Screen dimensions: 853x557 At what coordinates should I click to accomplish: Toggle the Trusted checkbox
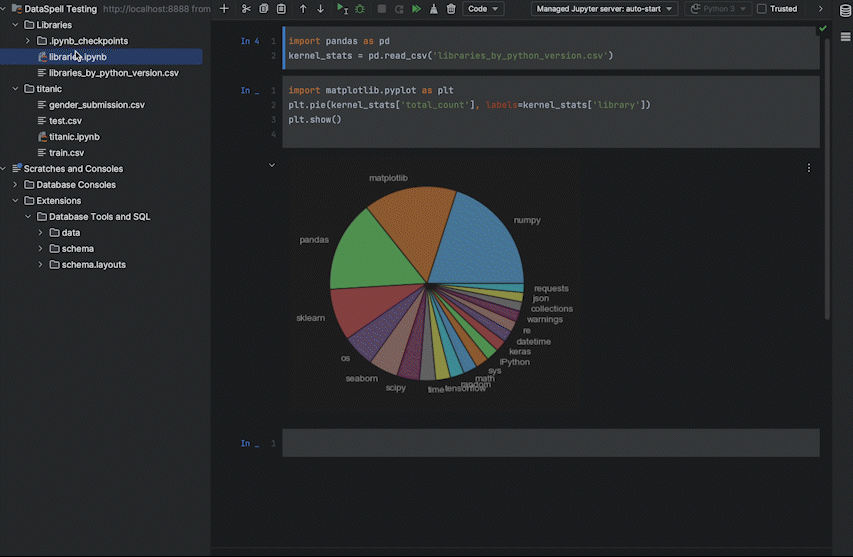click(762, 9)
